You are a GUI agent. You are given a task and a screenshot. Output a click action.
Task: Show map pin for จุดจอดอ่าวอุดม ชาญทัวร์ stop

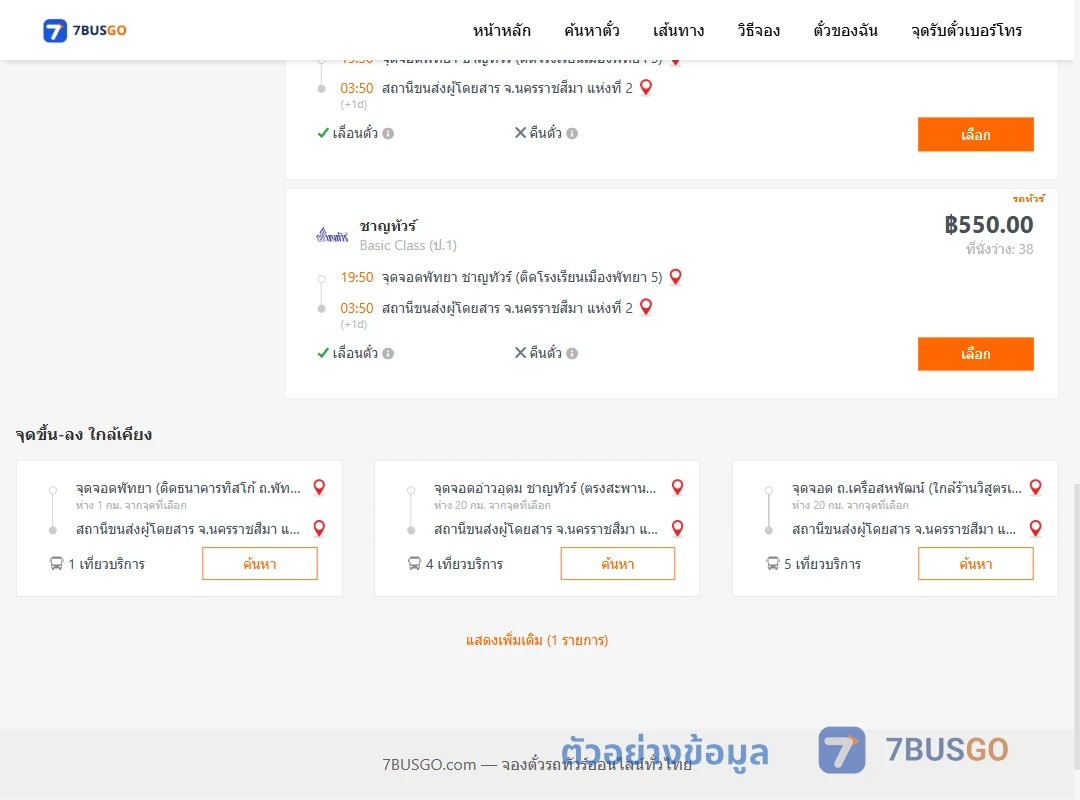click(x=678, y=487)
